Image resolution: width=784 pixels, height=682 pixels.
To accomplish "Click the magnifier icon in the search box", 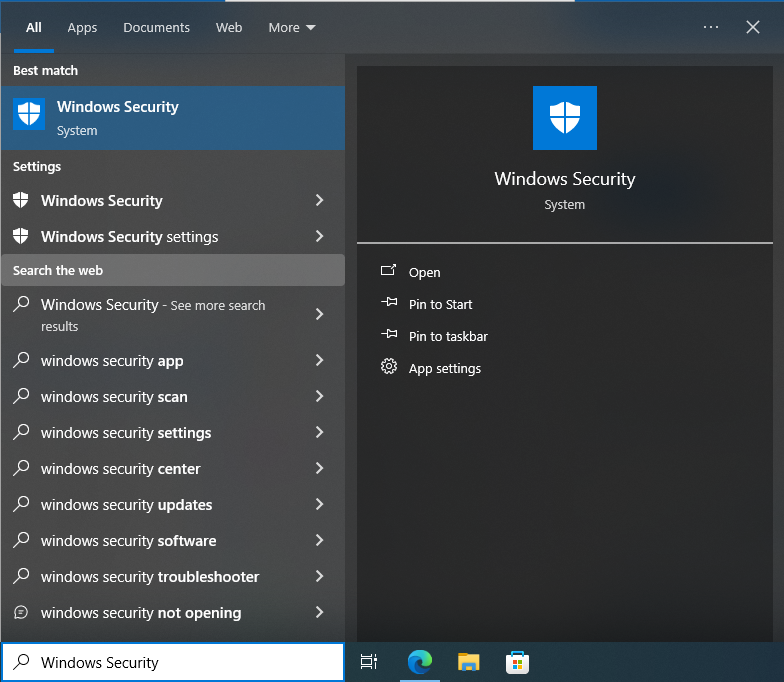I will tap(21, 662).
